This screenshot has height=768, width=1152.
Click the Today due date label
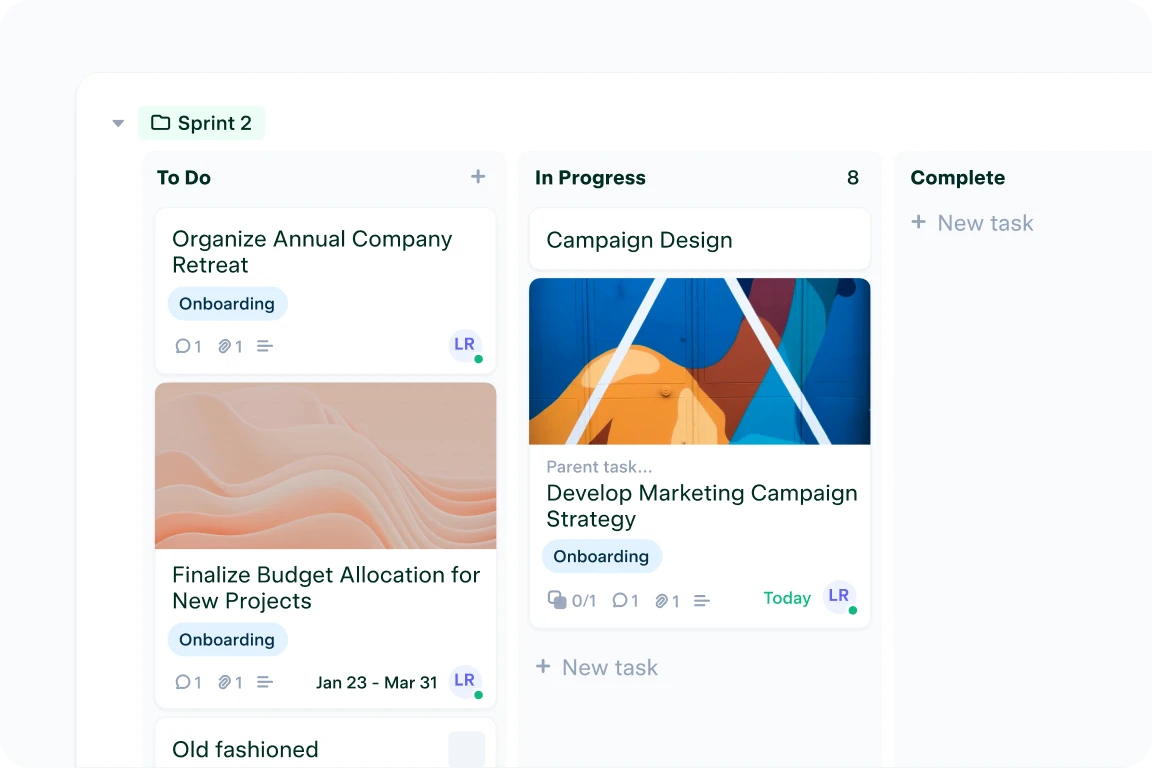[787, 598]
